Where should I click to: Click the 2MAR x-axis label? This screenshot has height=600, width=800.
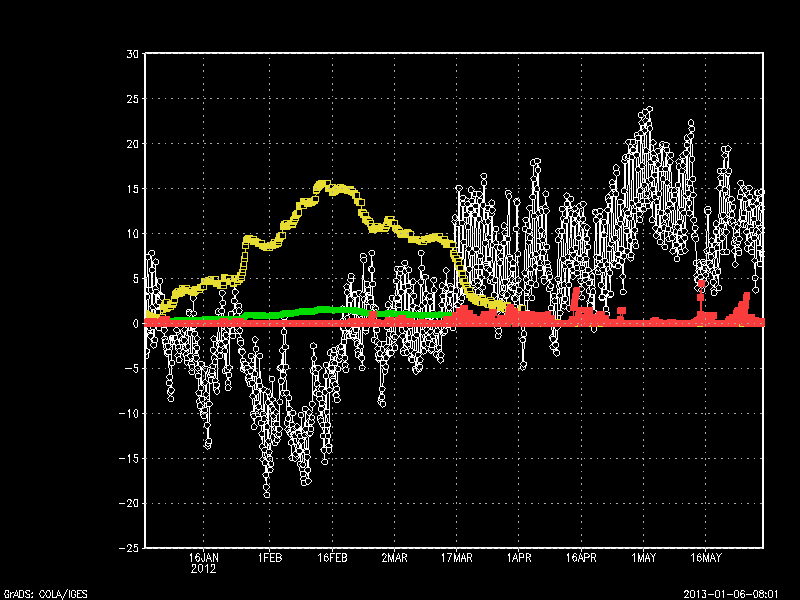(394, 558)
